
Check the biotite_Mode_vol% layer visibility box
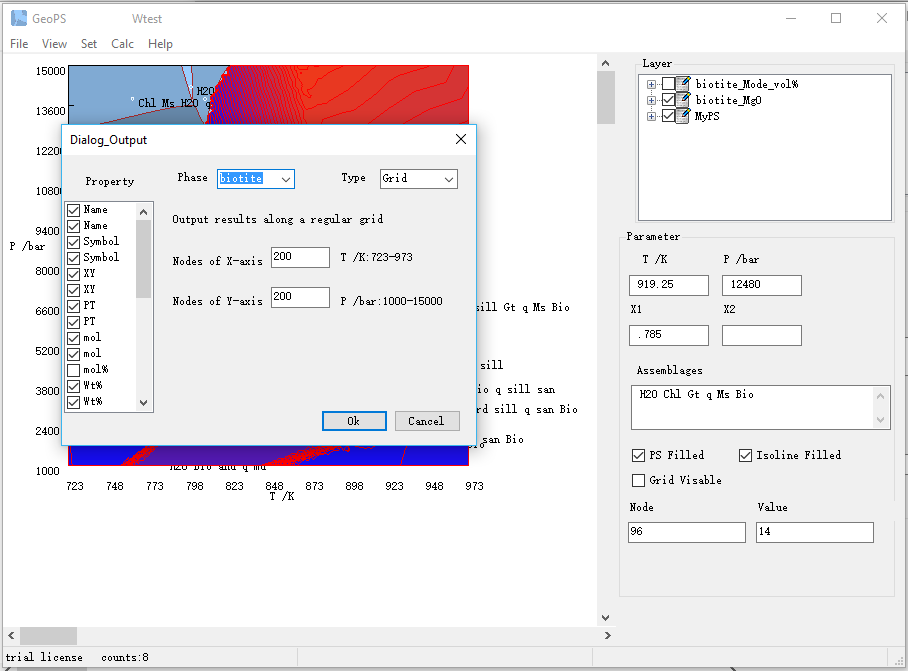(668, 84)
